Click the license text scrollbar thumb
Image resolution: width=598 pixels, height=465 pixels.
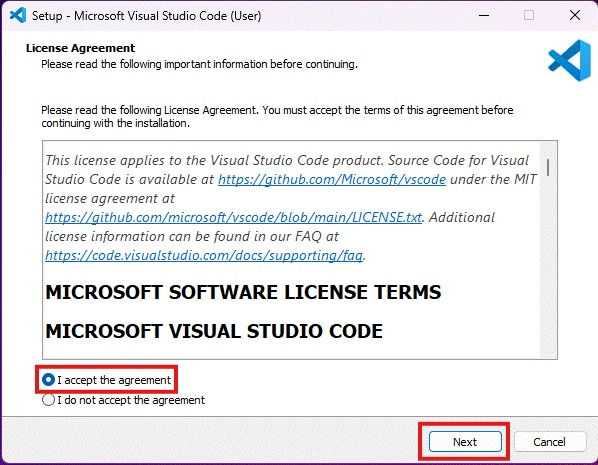tap(548, 167)
